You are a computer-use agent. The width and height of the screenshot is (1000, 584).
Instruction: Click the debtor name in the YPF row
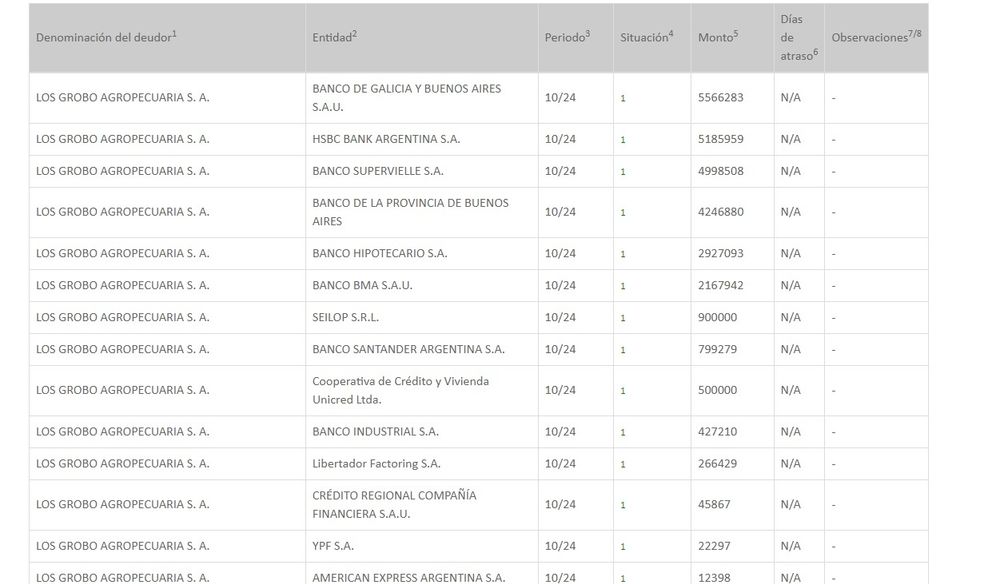point(122,546)
